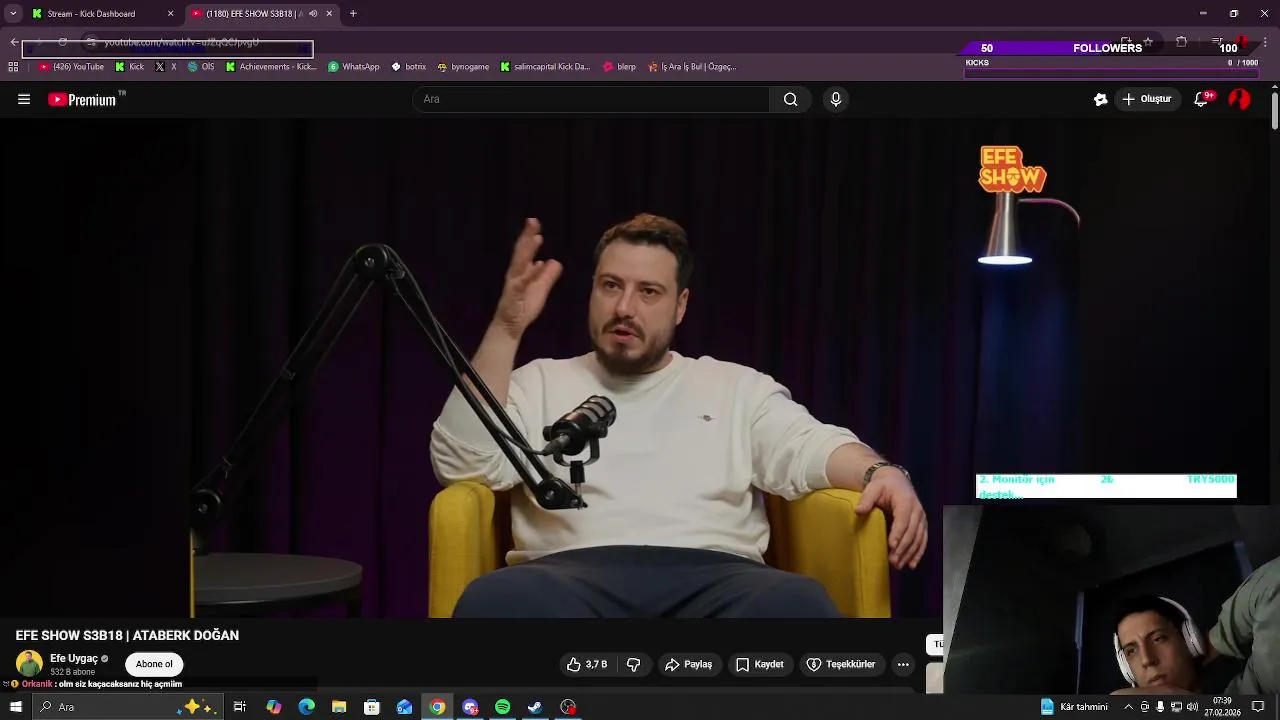Open the 'X' bookmark

tap(165, 67)
